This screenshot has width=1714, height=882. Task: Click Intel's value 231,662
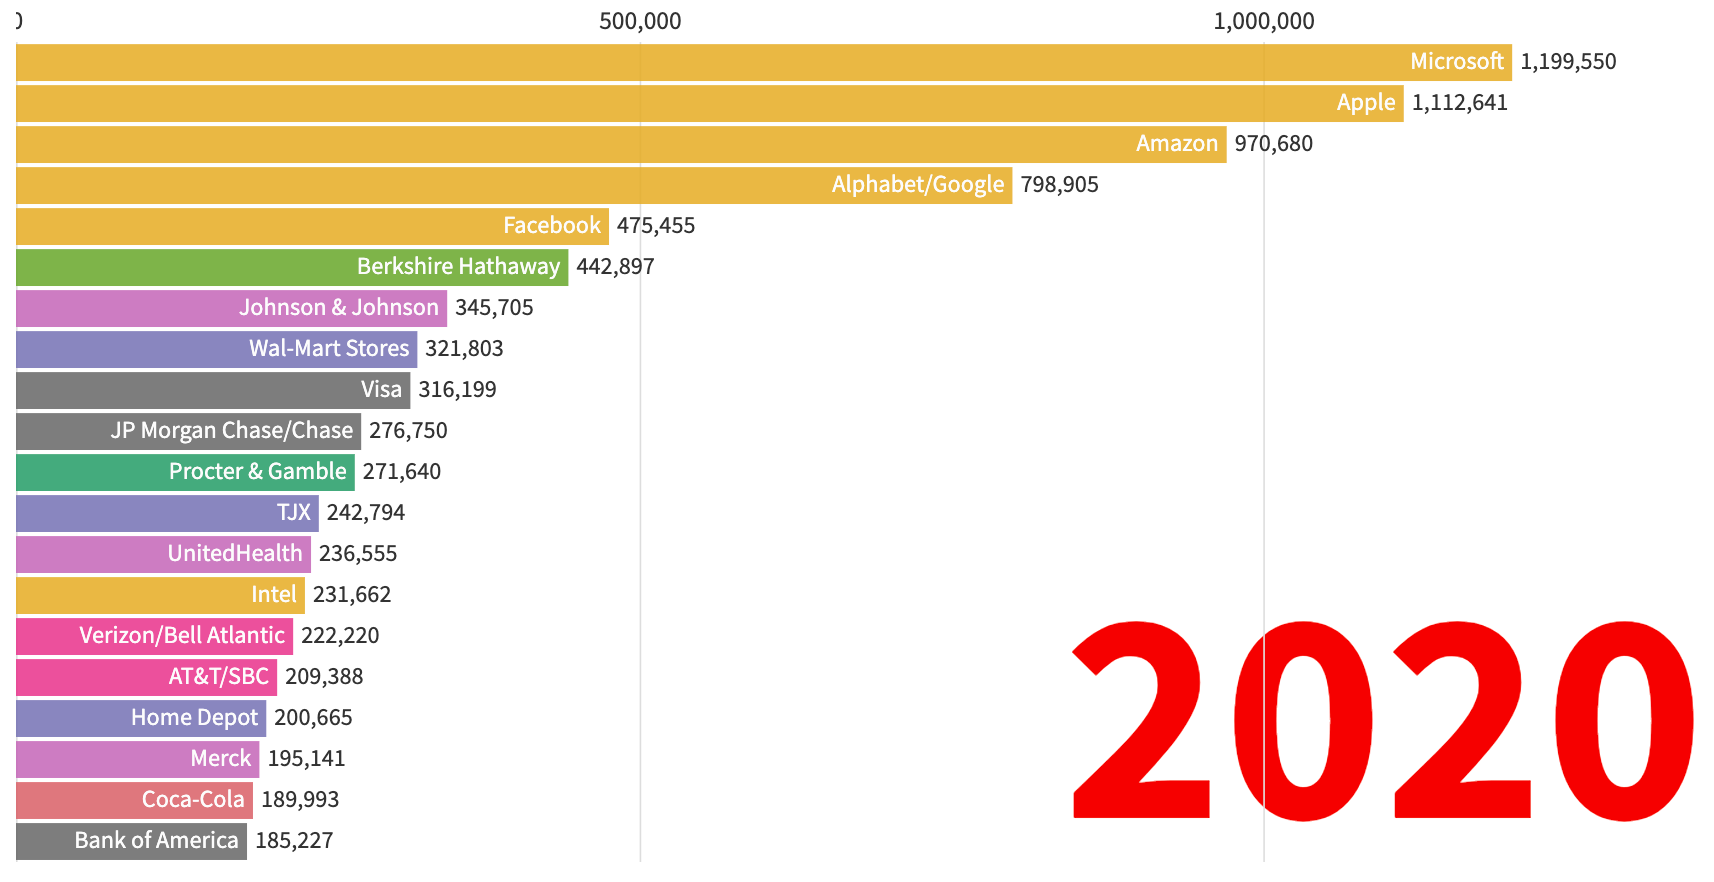coord(352,595)
